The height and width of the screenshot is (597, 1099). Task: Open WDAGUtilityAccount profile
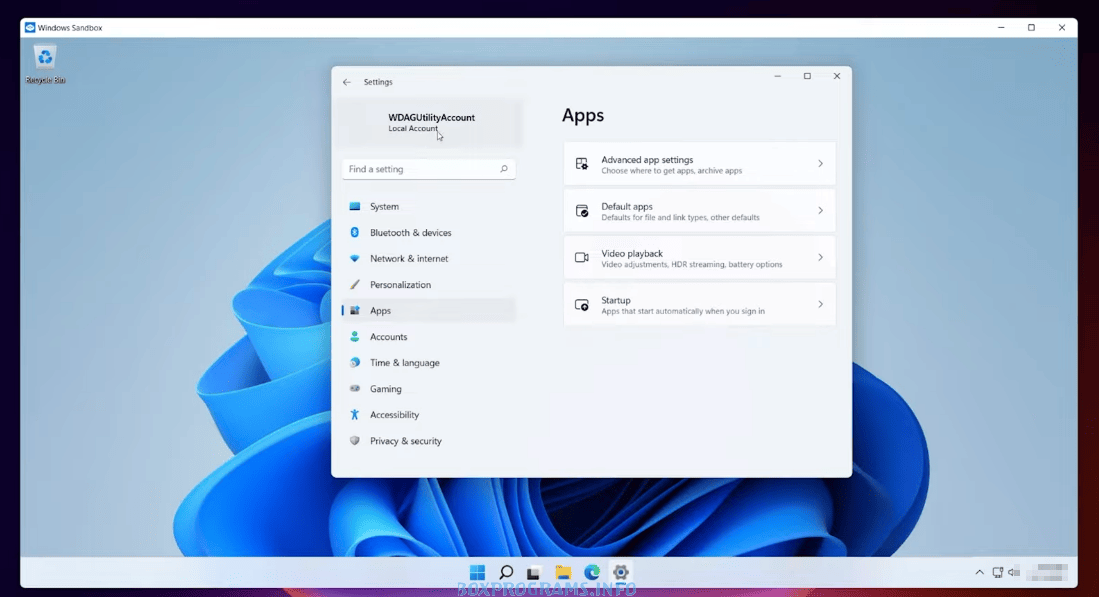430,122
